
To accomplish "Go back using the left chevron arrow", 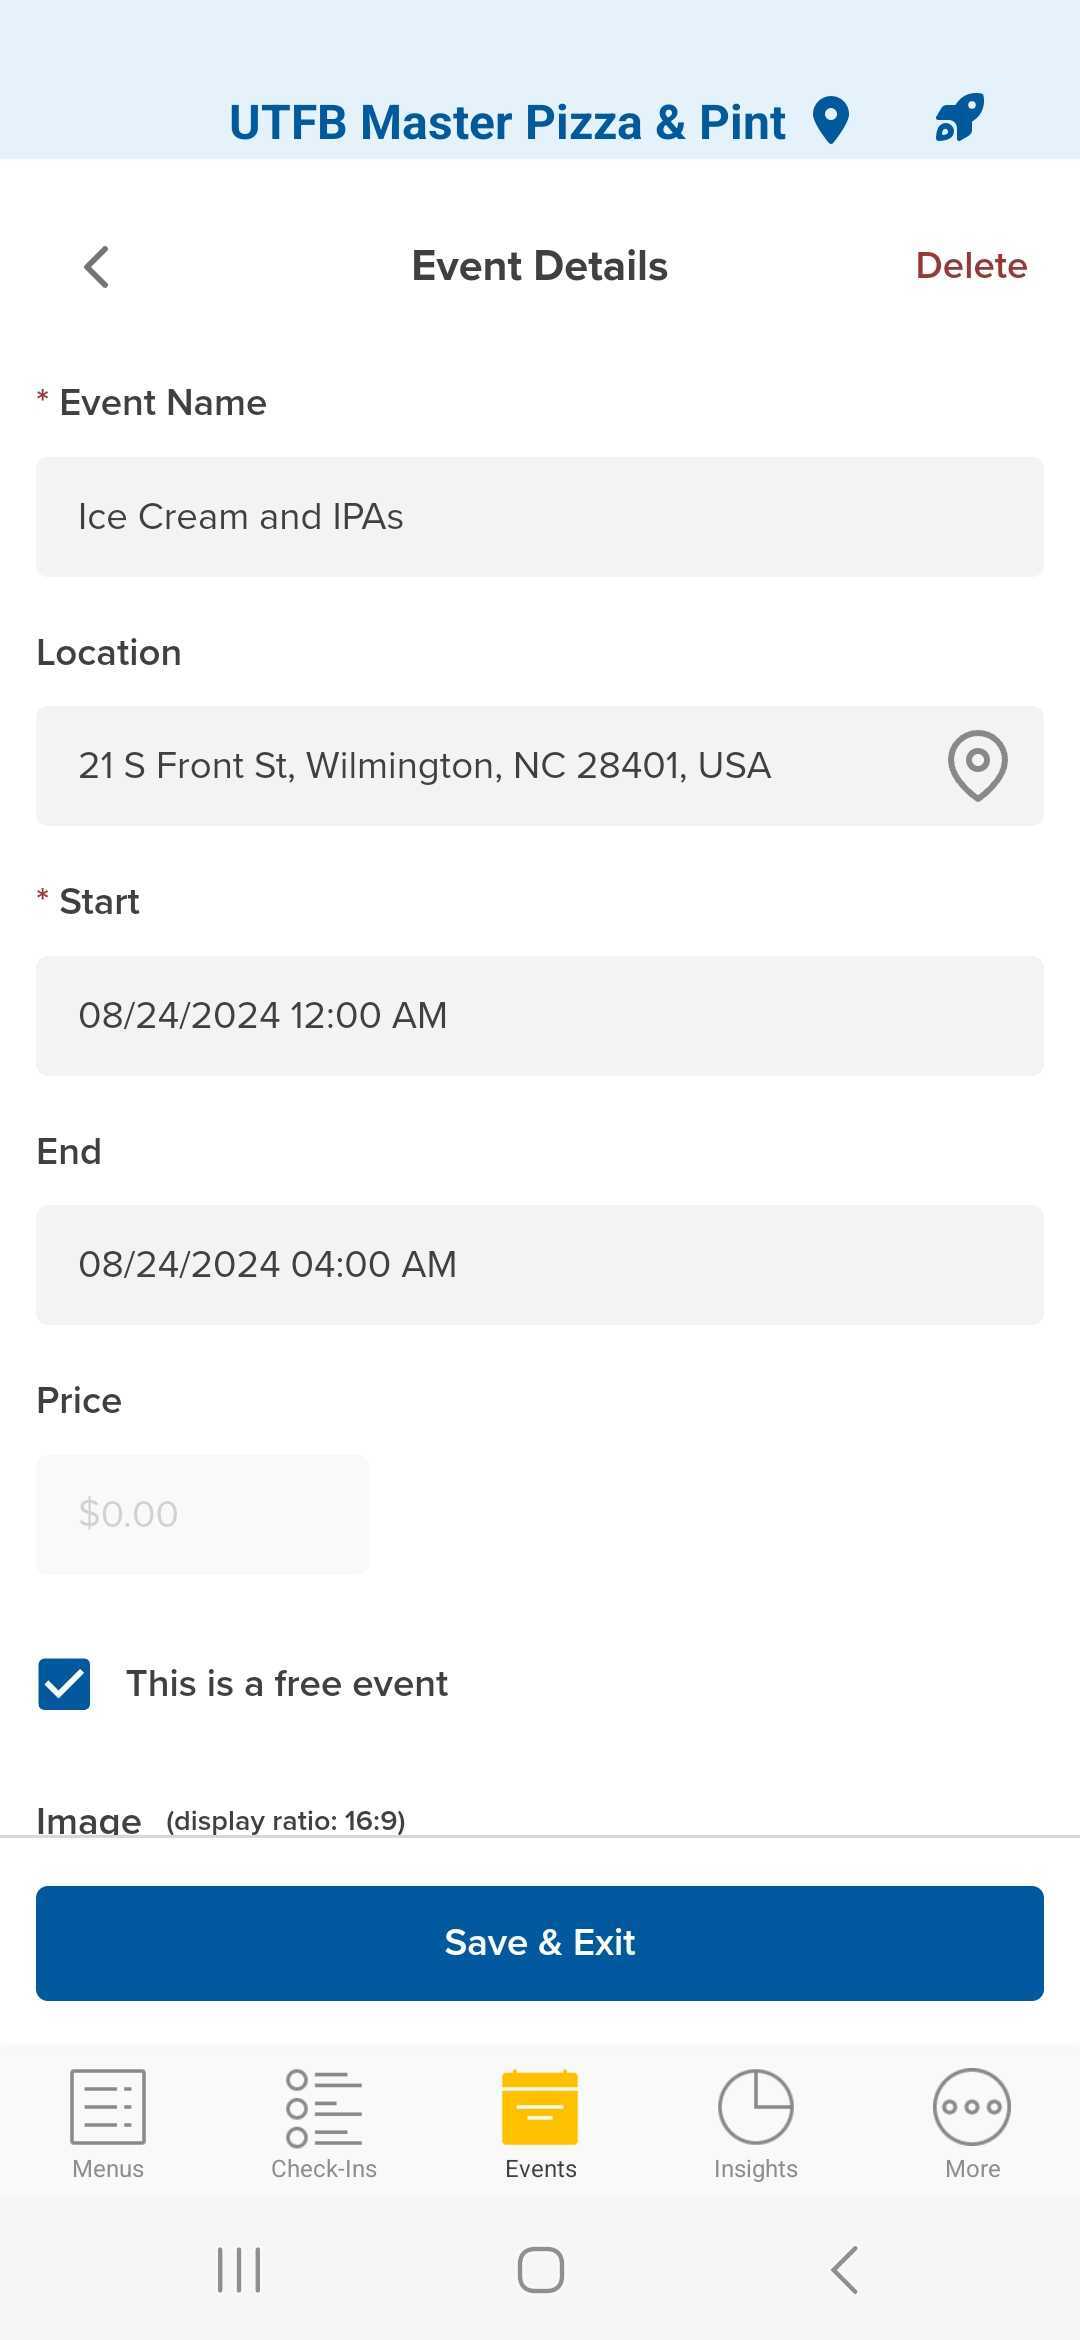I will (96, 267).
